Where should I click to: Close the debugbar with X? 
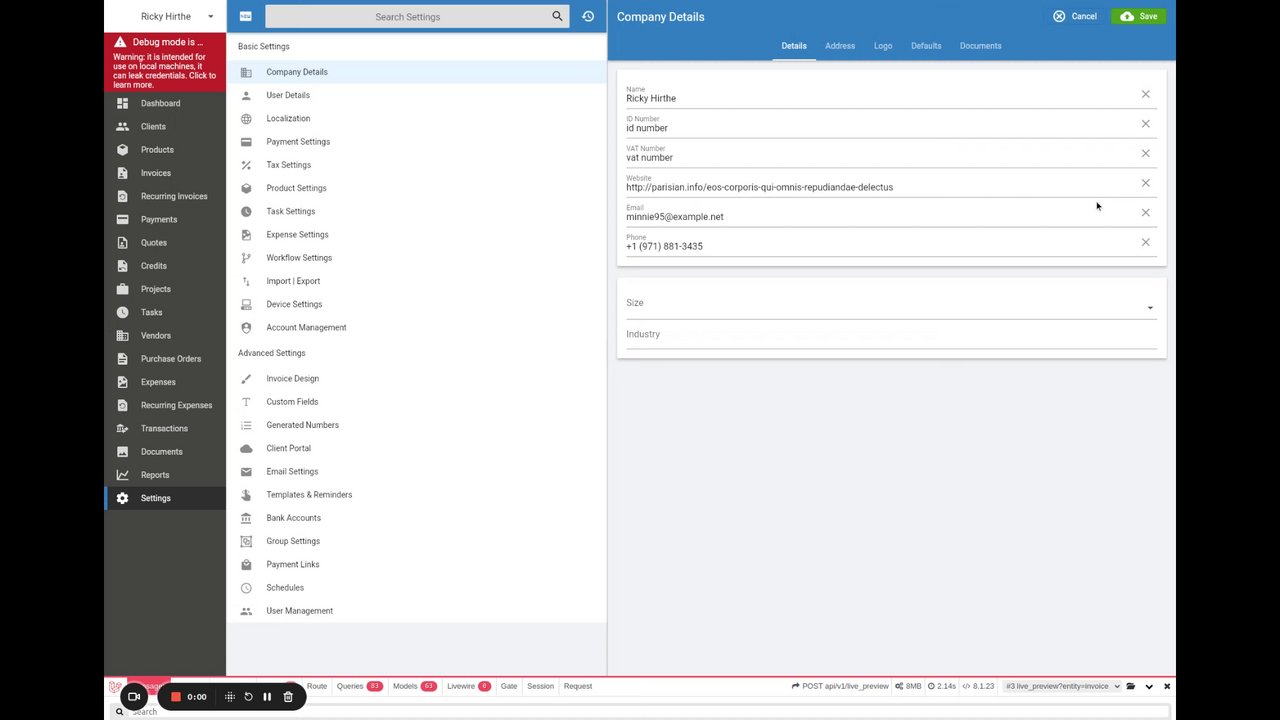pyautogui.click(x=1167, y=686)
